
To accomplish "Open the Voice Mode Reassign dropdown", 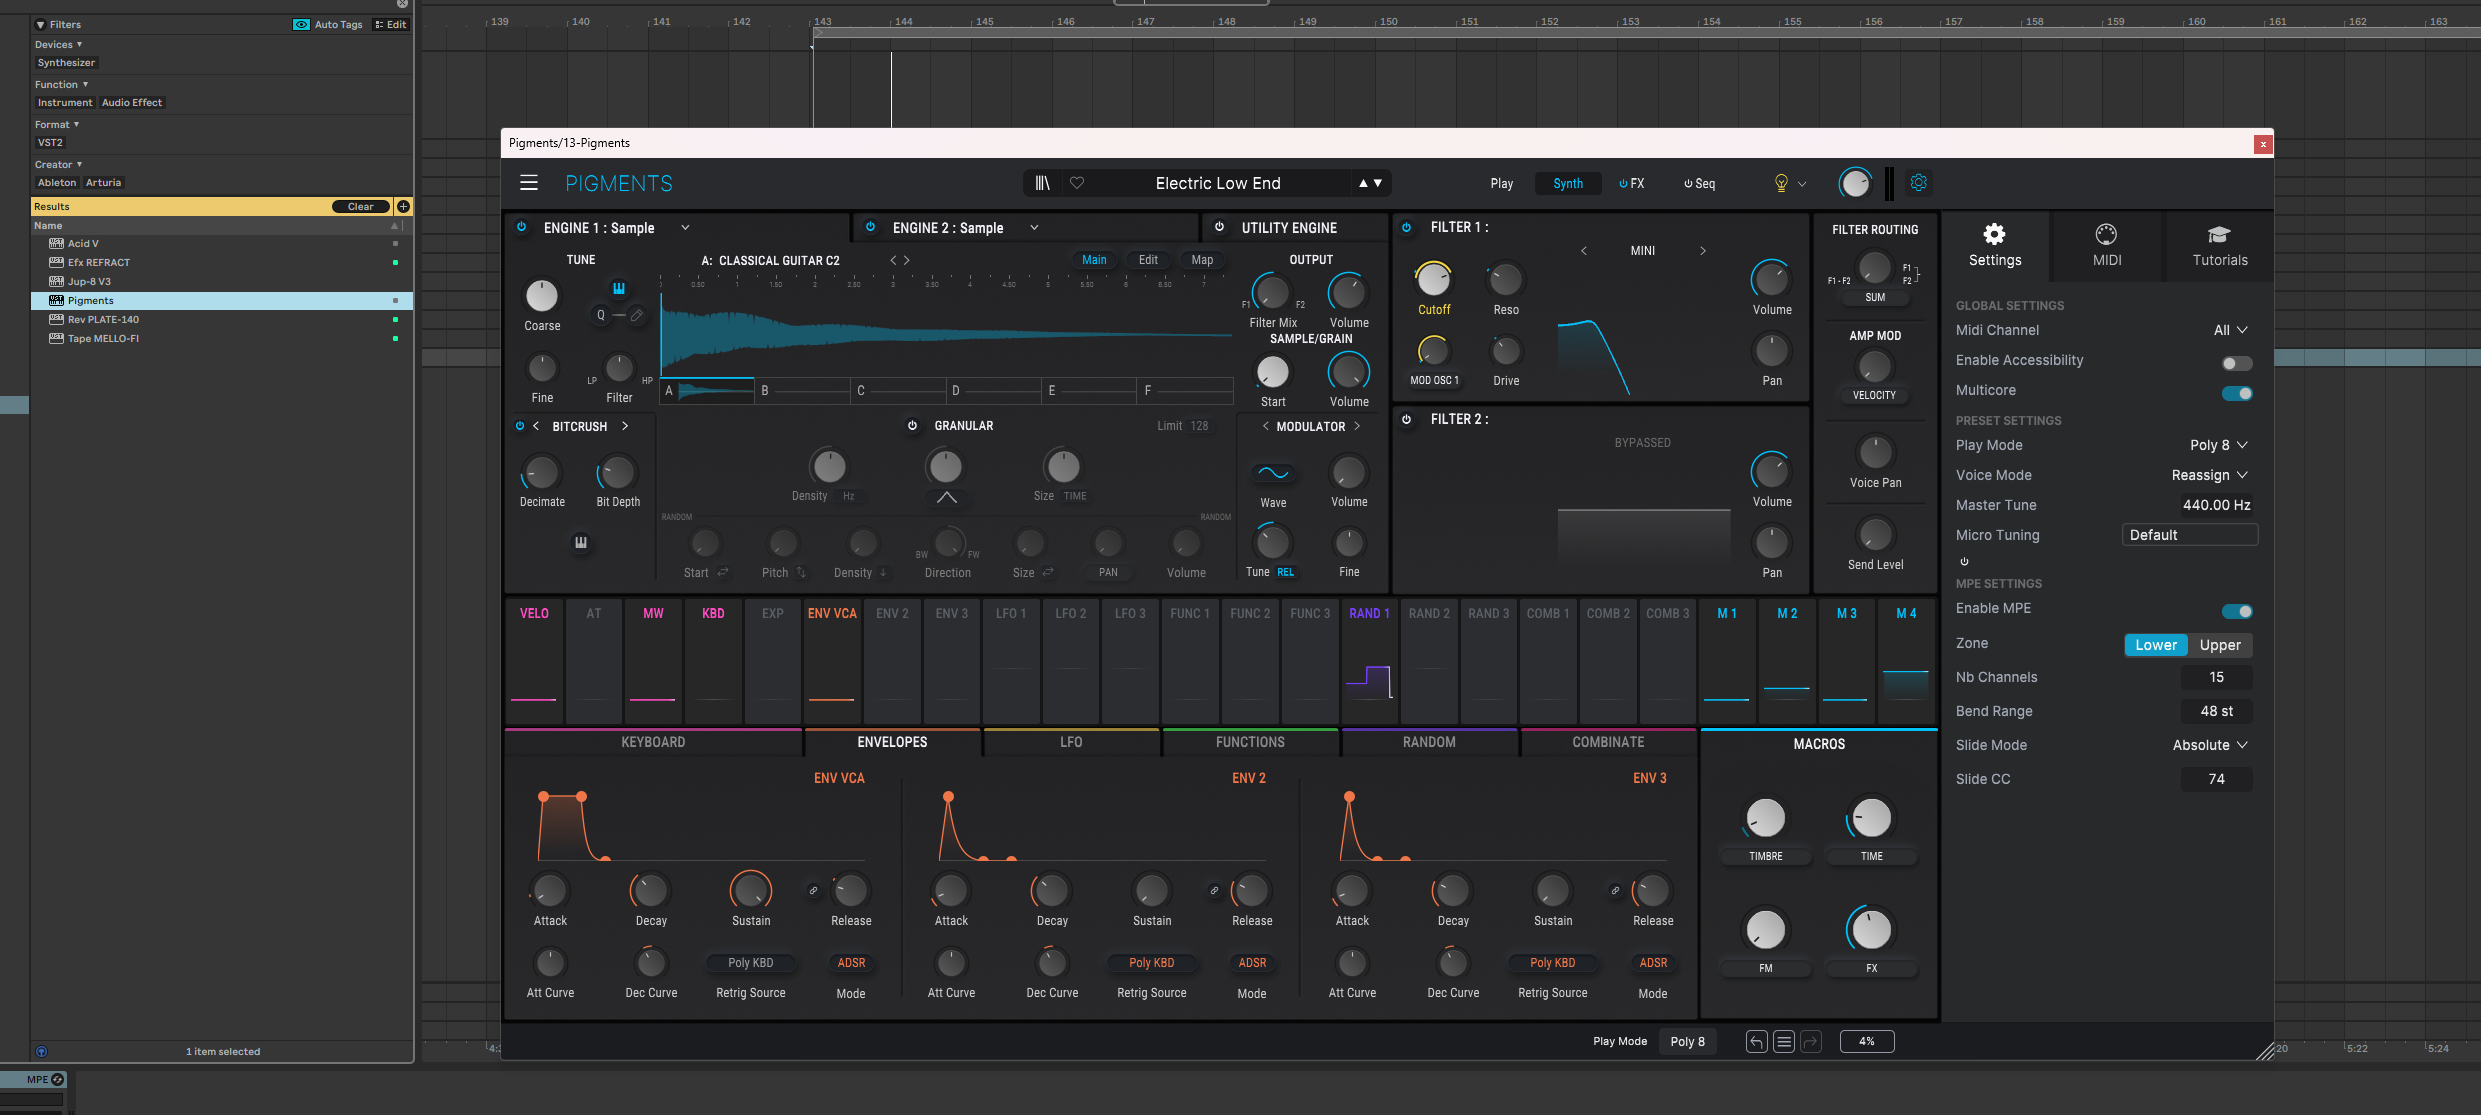I will (2210, 475).
